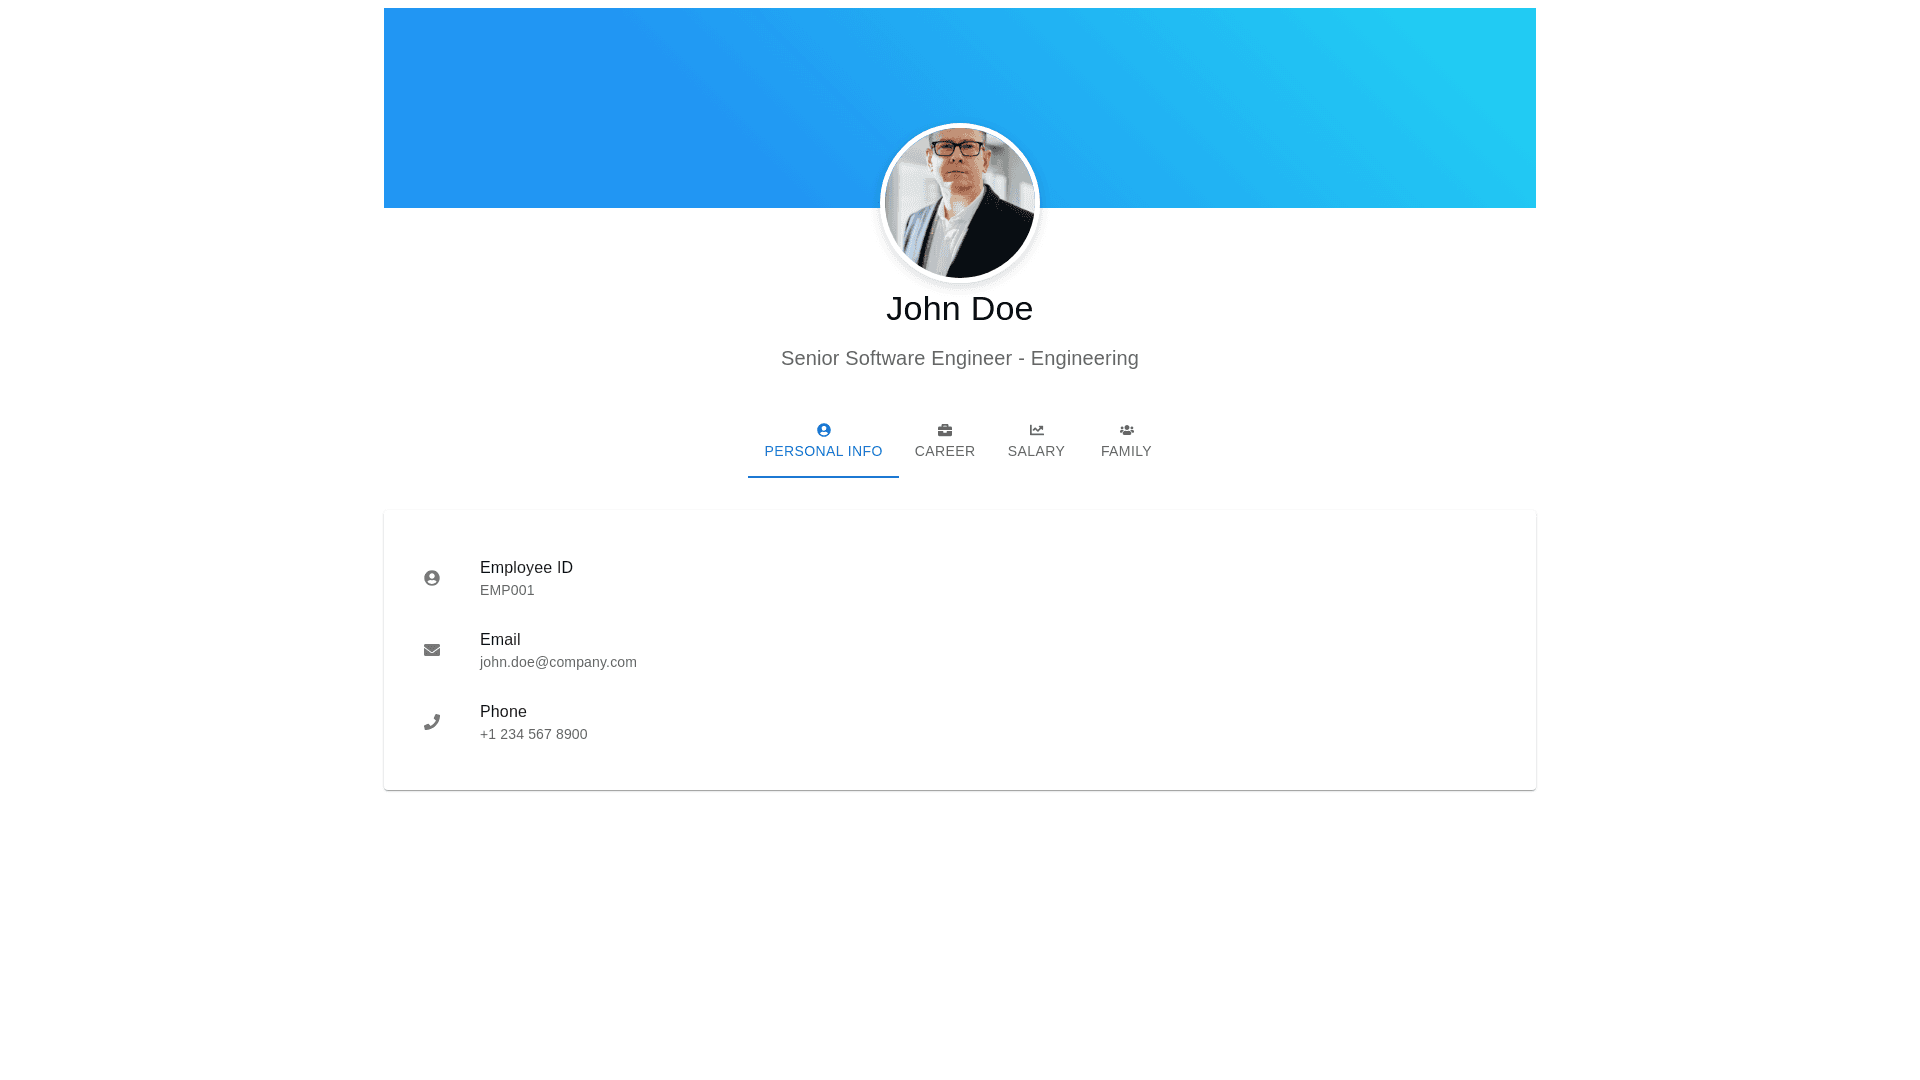The width and height of the screenshot is (1920, 1080).
Task: Click the Employee ID account icon
Action: (x=432, y=578)
